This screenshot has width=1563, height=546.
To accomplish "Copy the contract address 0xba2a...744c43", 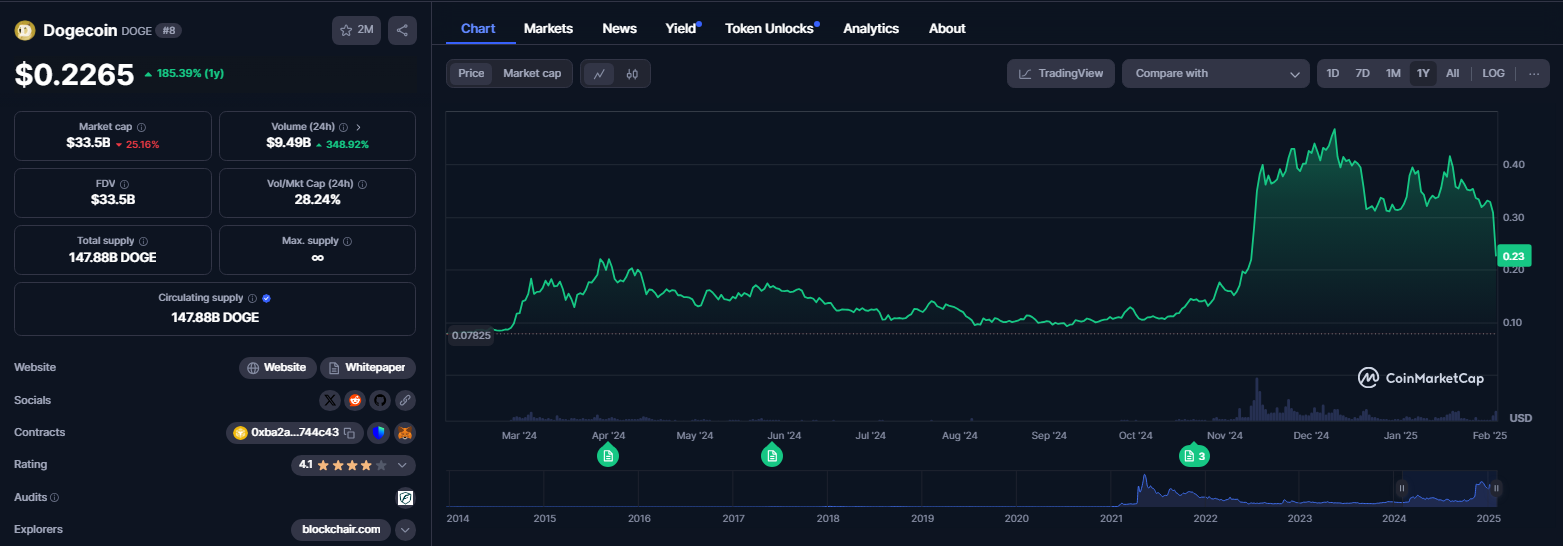I will click(350, 433).
